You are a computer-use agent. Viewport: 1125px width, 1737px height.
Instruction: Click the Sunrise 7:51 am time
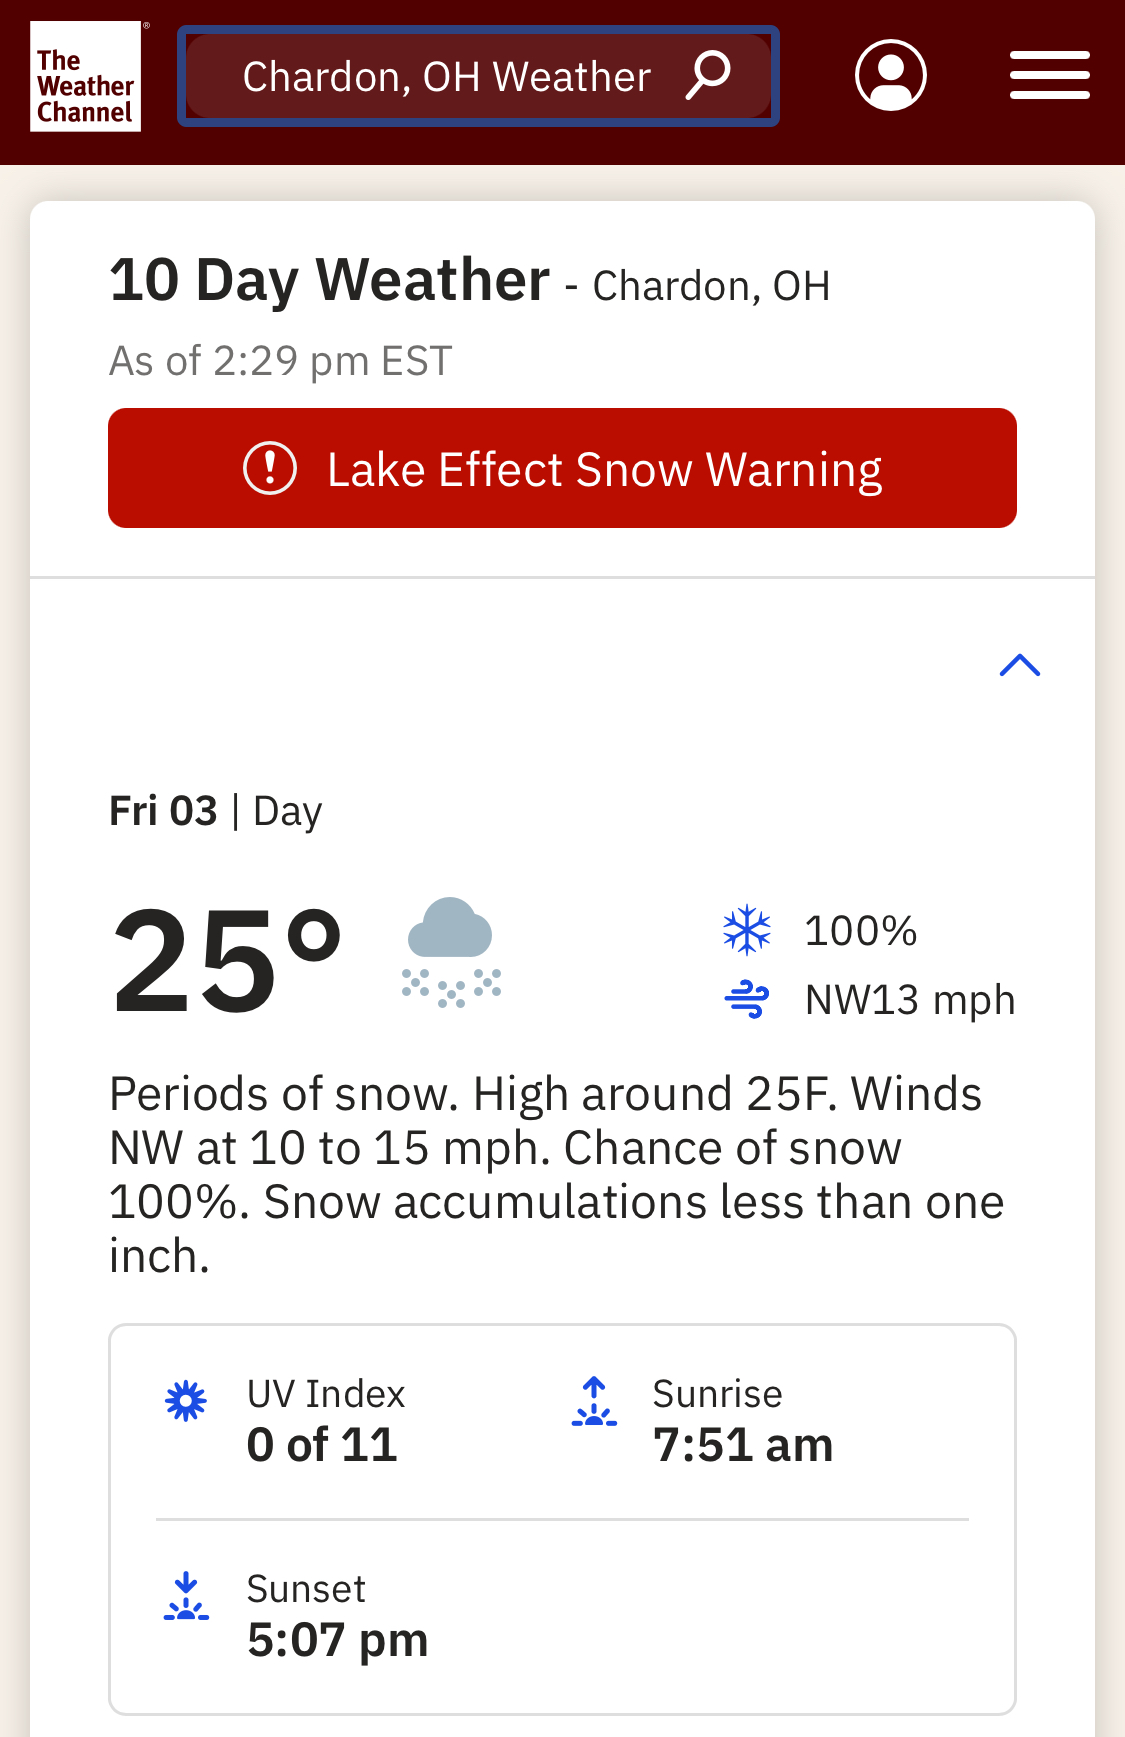[743, 1445]
